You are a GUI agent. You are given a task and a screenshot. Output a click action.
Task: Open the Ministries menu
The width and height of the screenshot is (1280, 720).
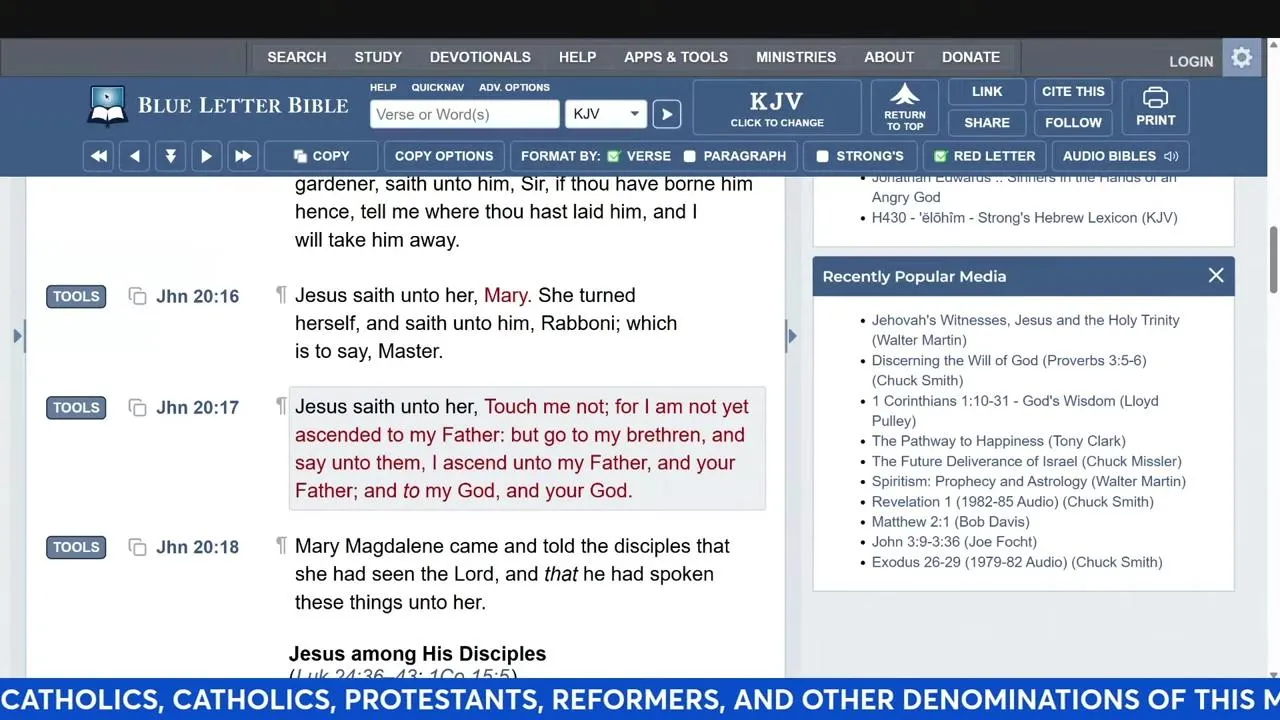coord(796,57)
